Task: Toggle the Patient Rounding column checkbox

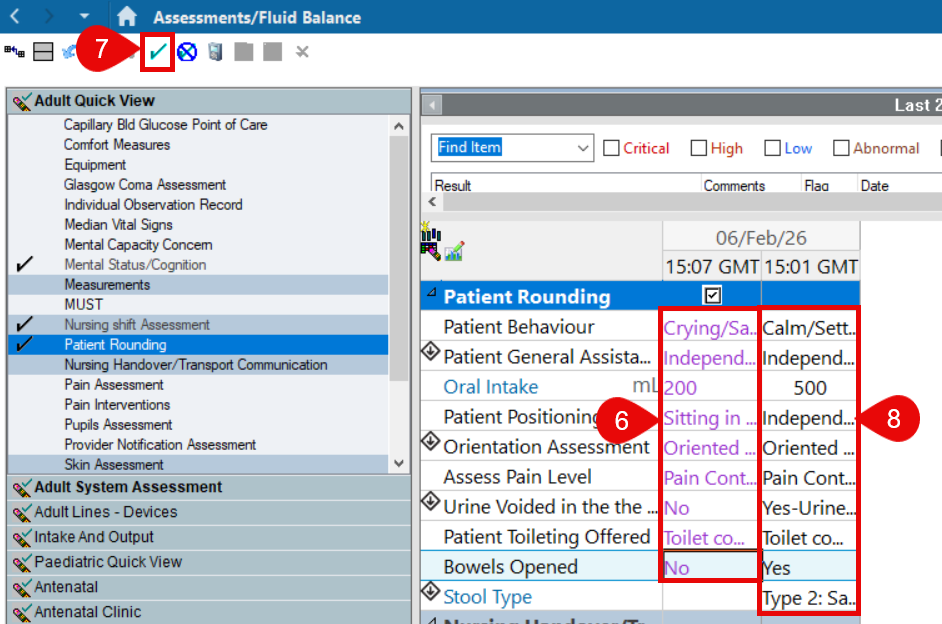Action: click(712, 296)
